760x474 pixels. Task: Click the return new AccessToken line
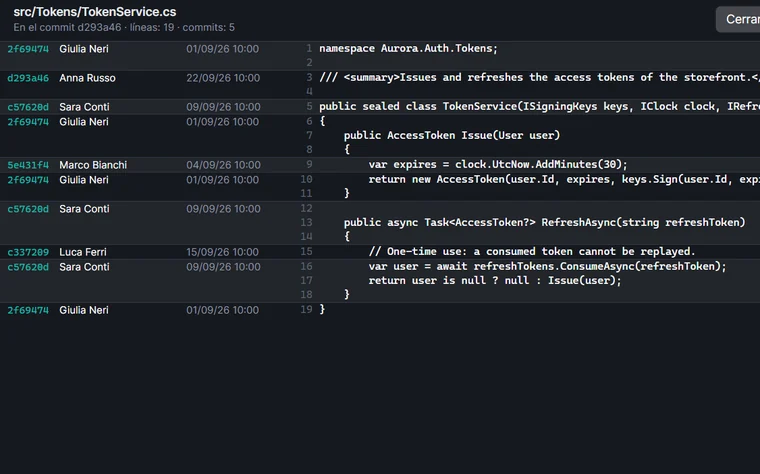564,179
